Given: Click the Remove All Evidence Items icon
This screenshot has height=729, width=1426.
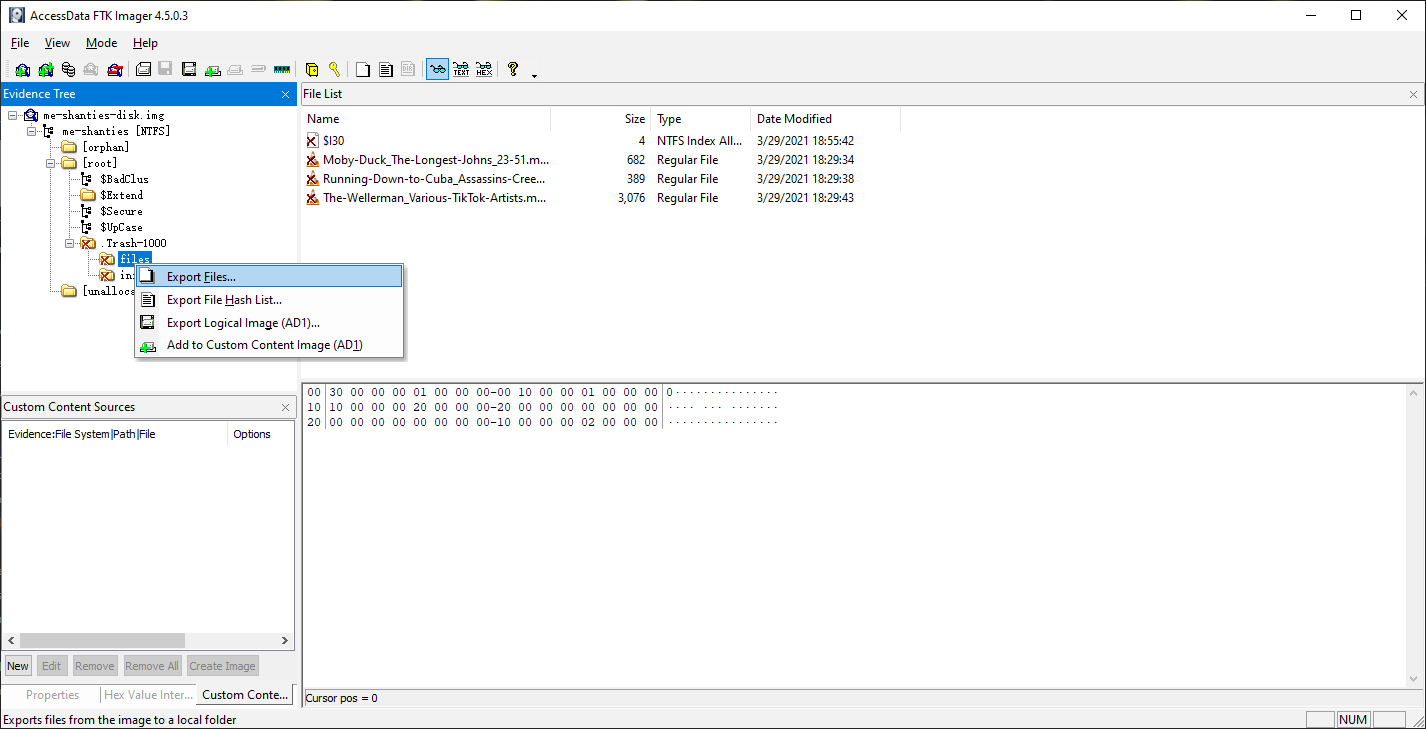Looking at the screenshot, I should (115, 69).
